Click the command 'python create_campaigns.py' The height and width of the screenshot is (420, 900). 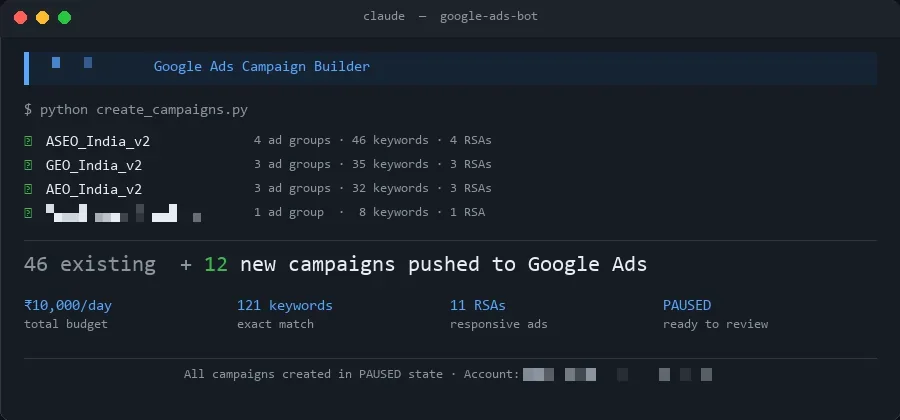[143, 110]
